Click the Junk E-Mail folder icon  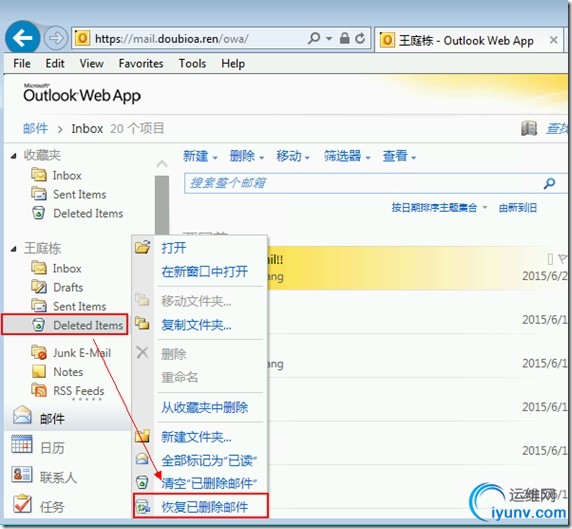point(39,352)
